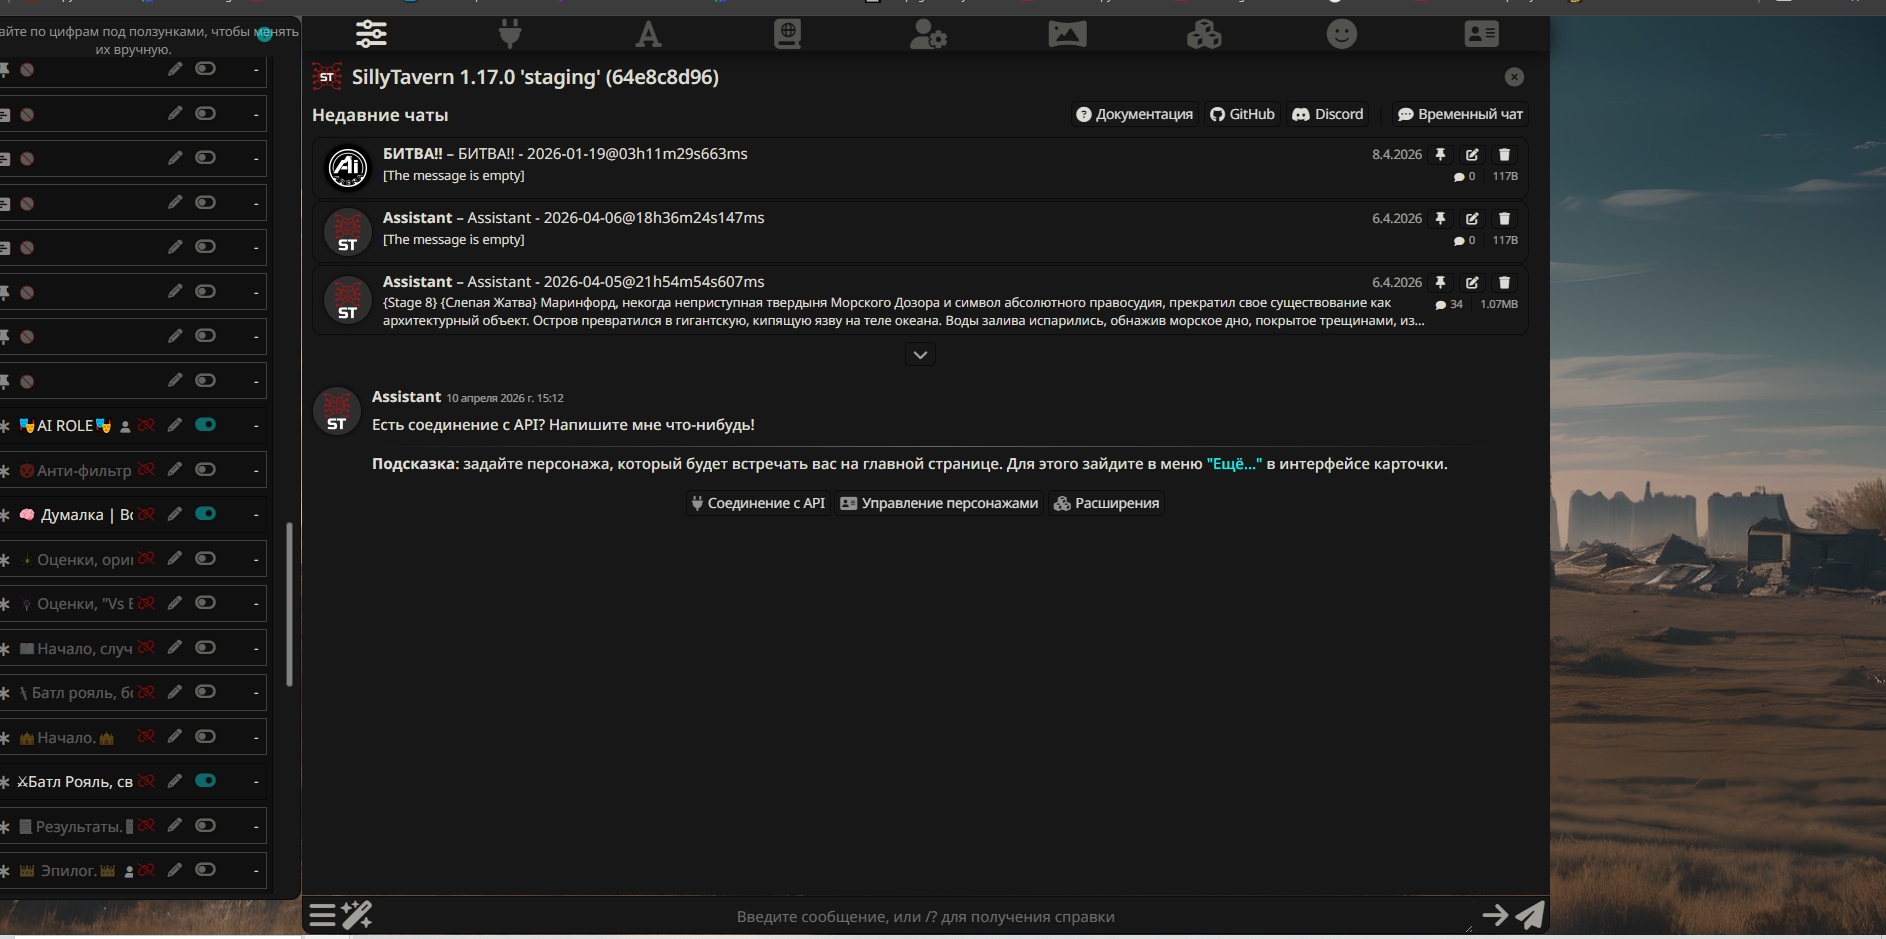
Task: Pin the Assistant chat from 2026-04-05
Action: 1440,283
